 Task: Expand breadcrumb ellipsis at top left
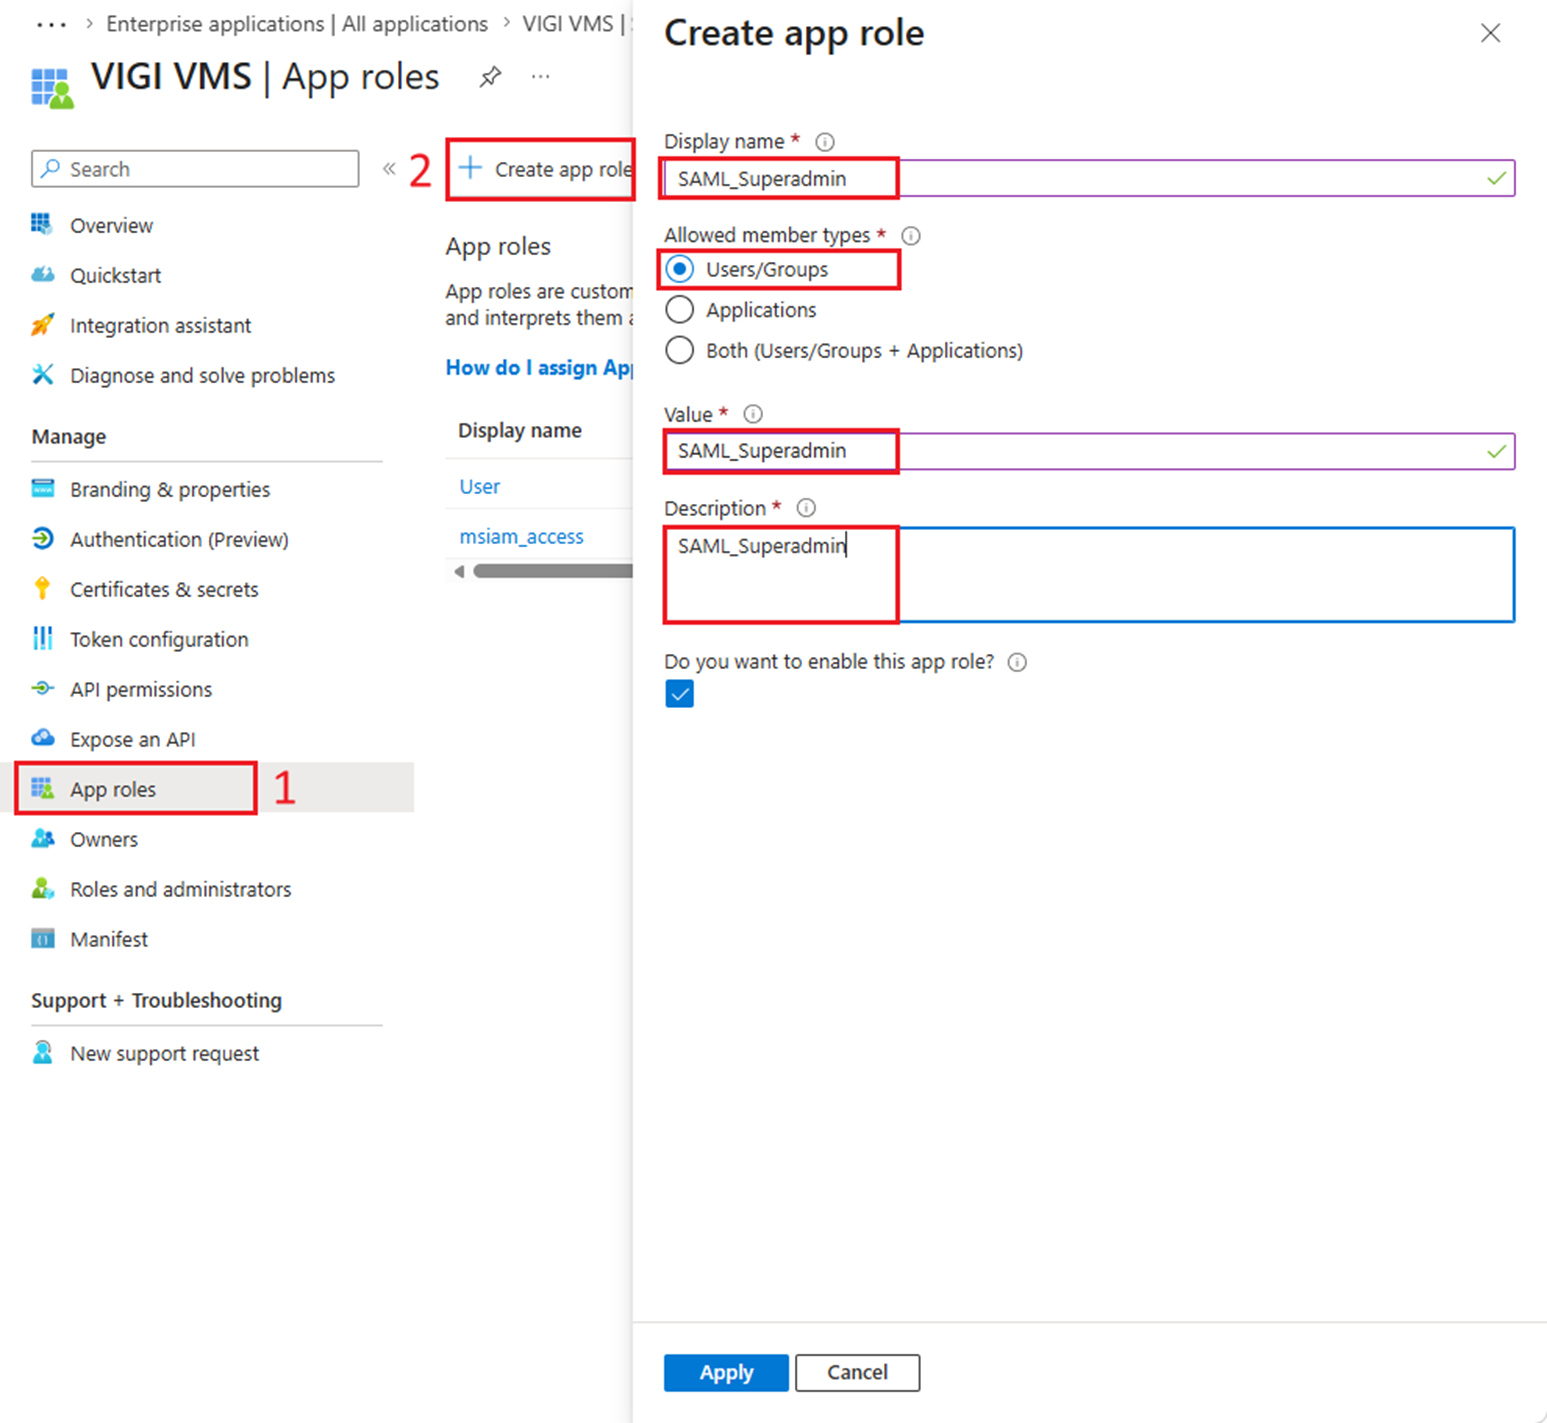[51, 24]
